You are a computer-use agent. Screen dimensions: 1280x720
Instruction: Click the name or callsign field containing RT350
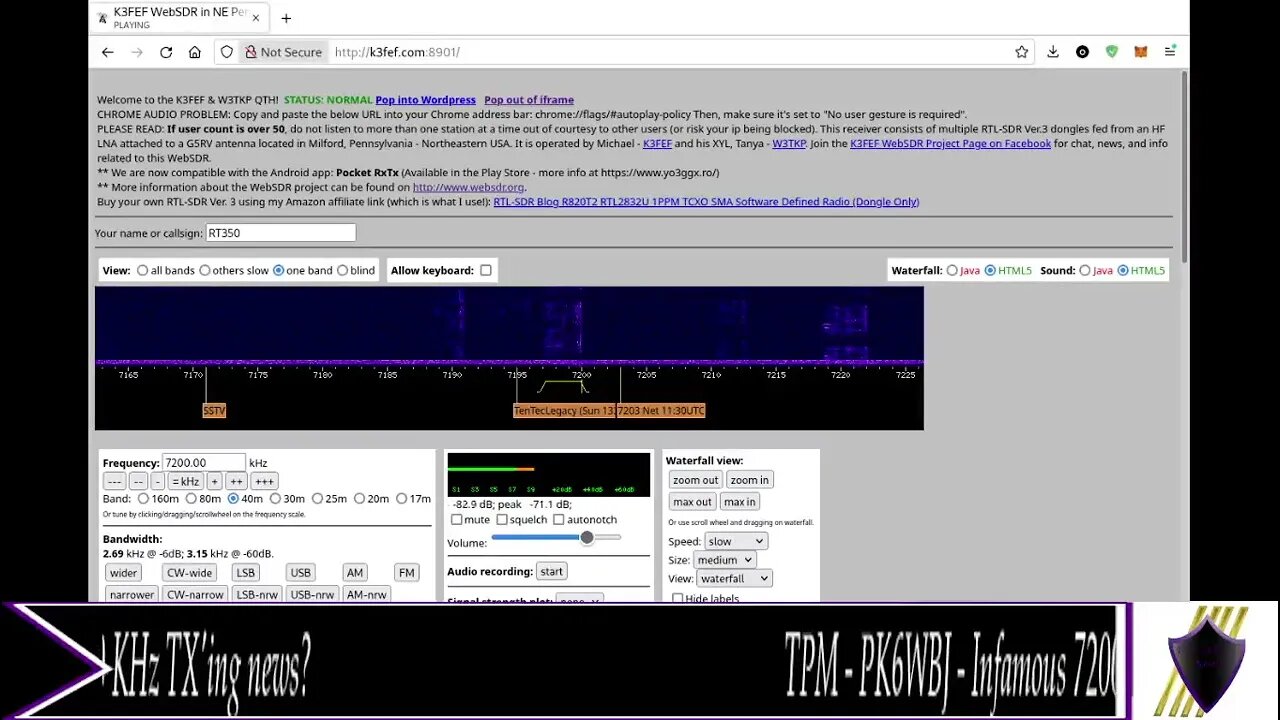pos(280,233)
